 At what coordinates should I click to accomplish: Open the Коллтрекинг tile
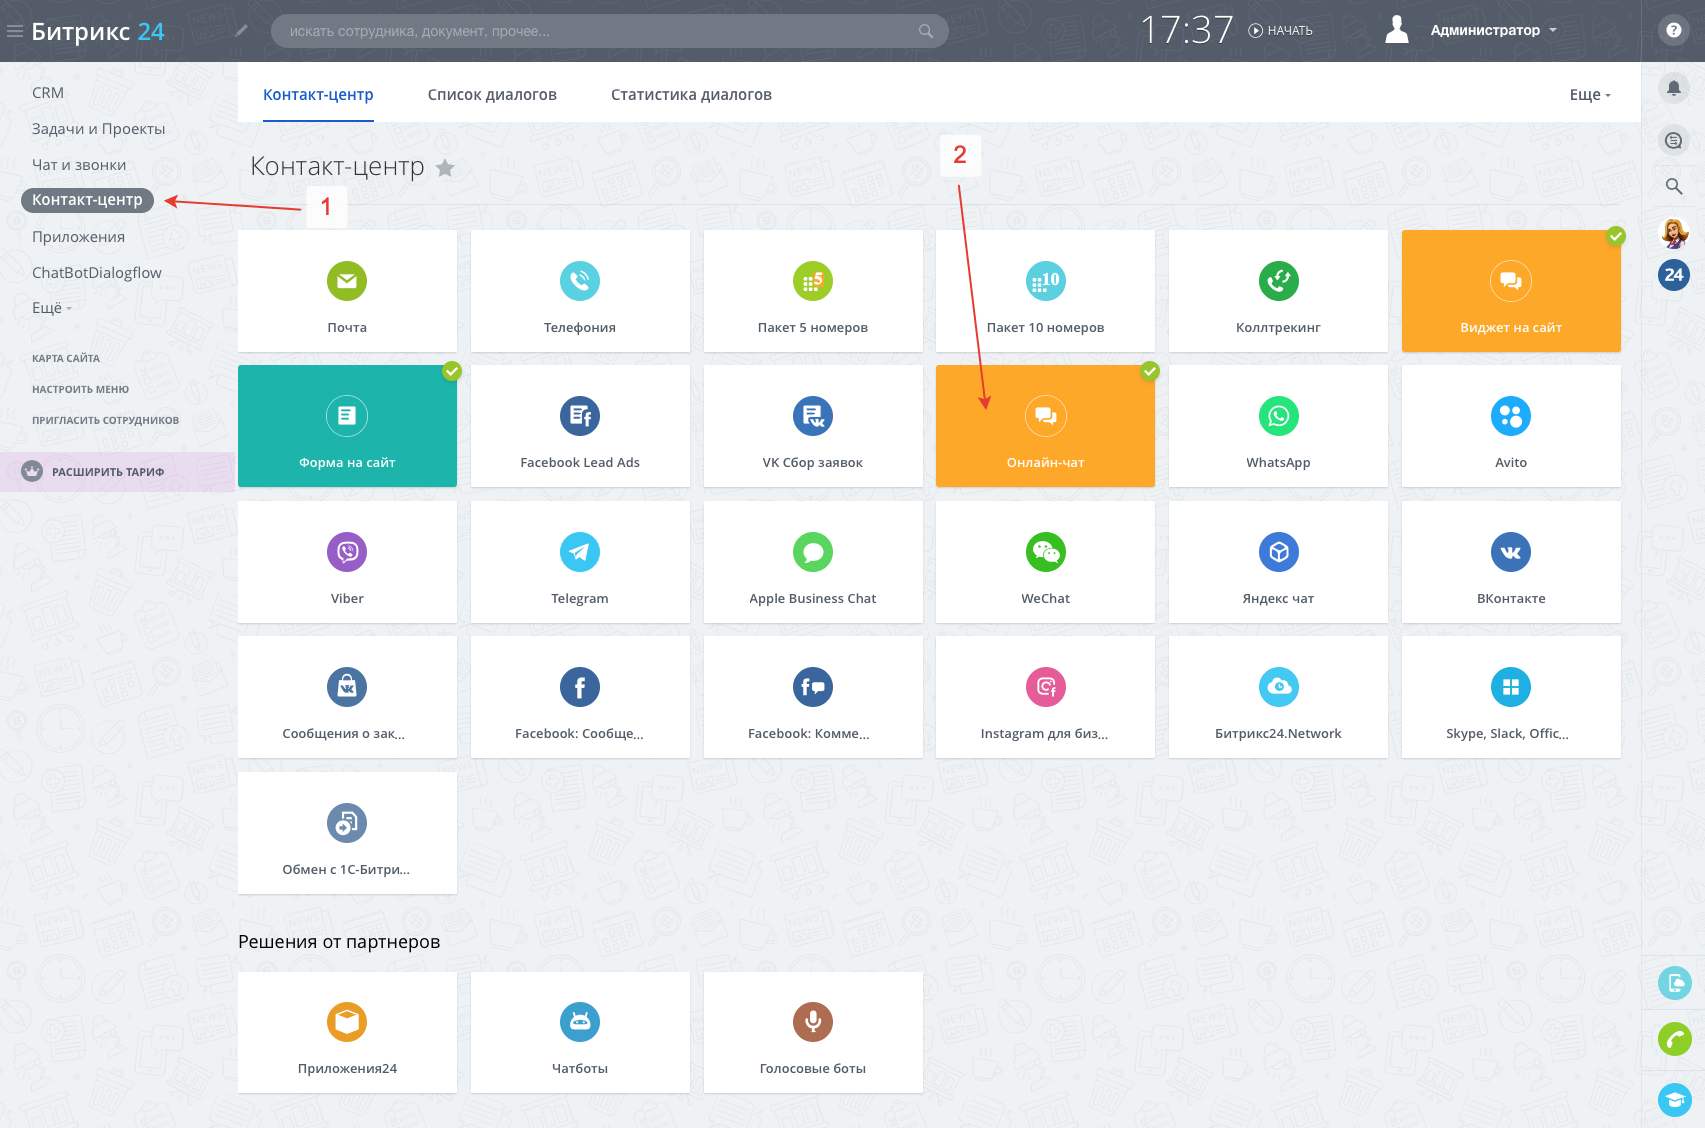tap(1278, 291)
